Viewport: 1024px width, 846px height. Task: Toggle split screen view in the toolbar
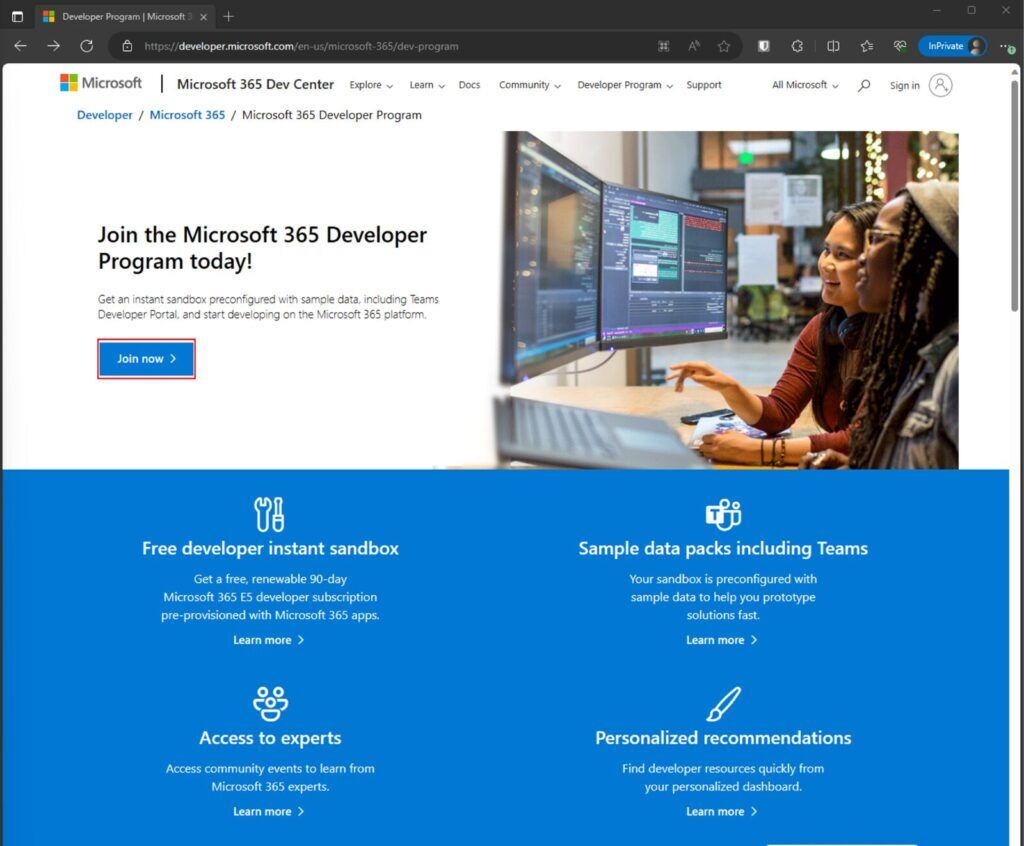point(833,45)
